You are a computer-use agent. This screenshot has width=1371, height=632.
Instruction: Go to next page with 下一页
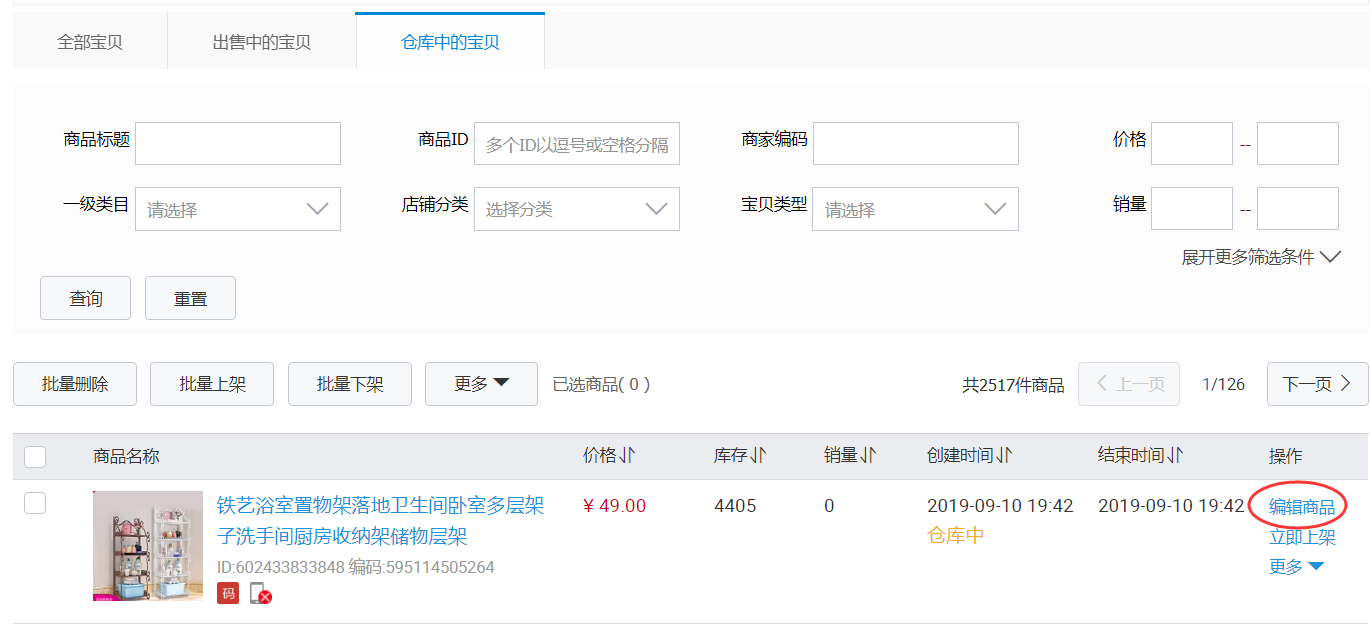point(1316,384)
